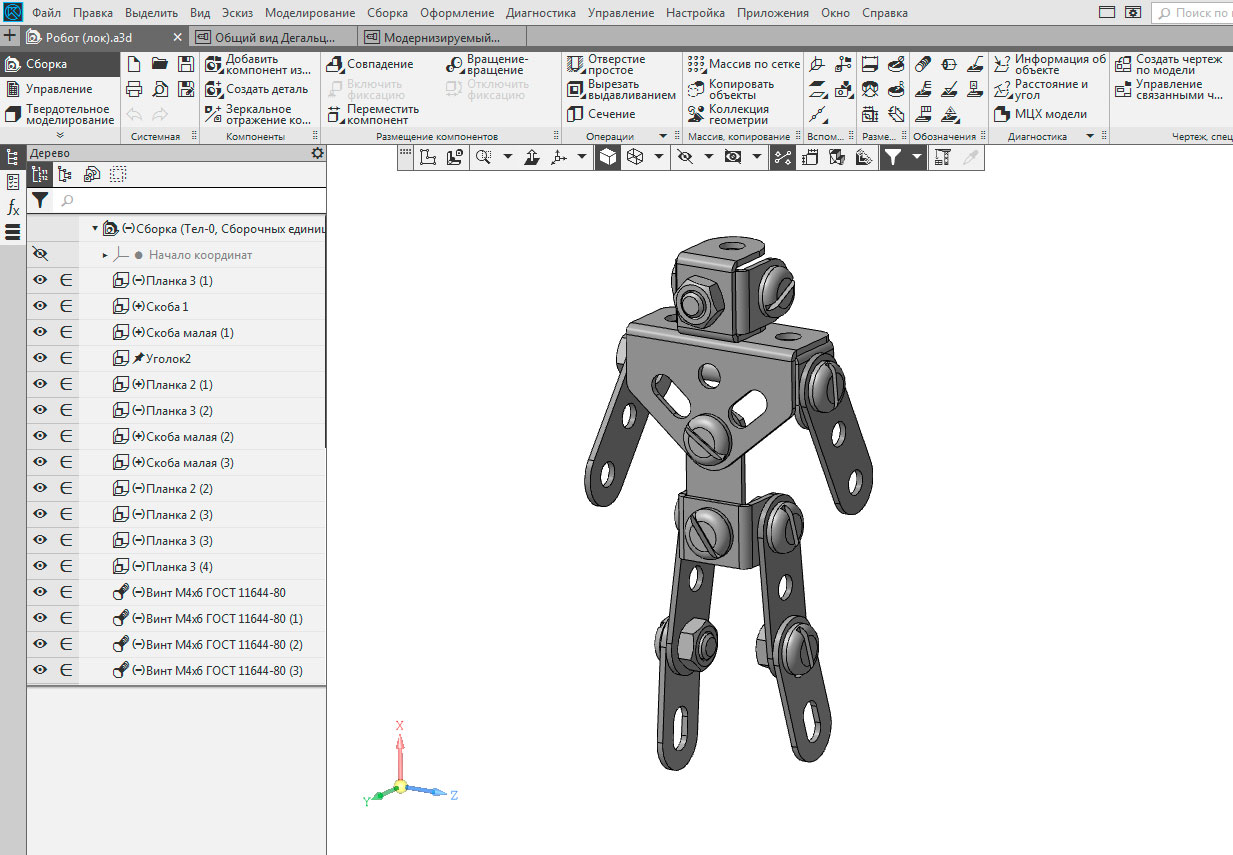Screen dimensions: 1233x855
Task: Click the Open file folder icon
Action: coord(159,64)
